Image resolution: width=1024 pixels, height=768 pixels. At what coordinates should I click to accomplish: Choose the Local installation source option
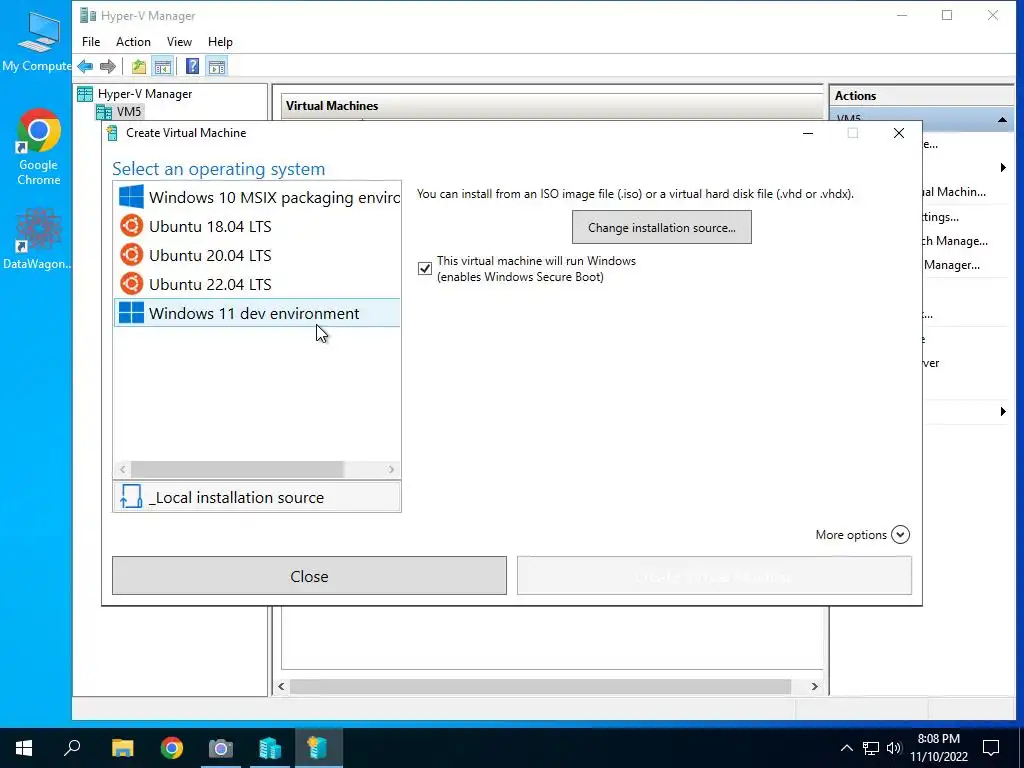pos(257,497)
